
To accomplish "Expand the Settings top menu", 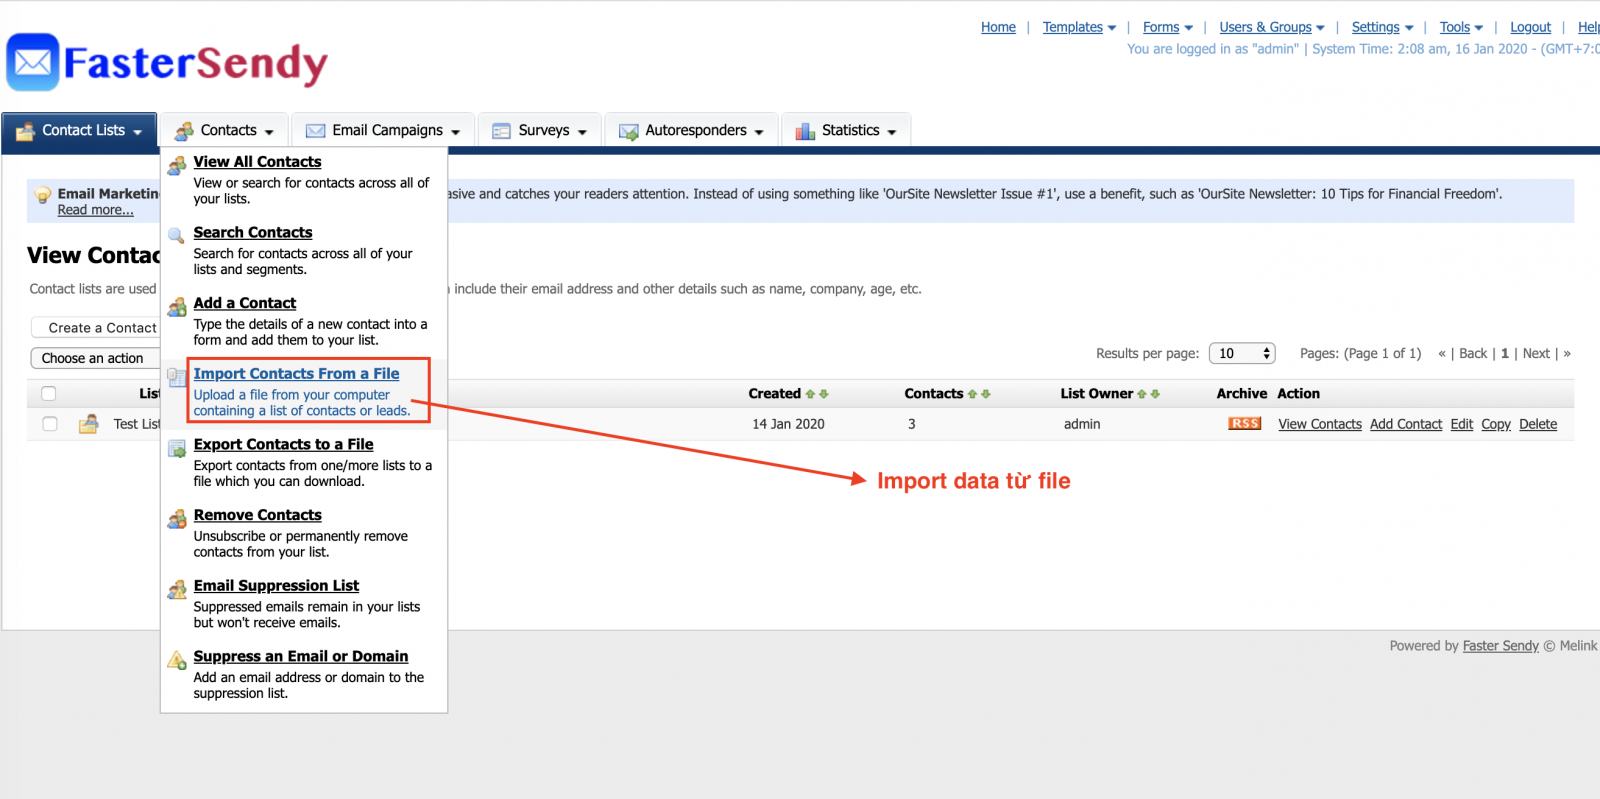I will (x=1382, y=27).
